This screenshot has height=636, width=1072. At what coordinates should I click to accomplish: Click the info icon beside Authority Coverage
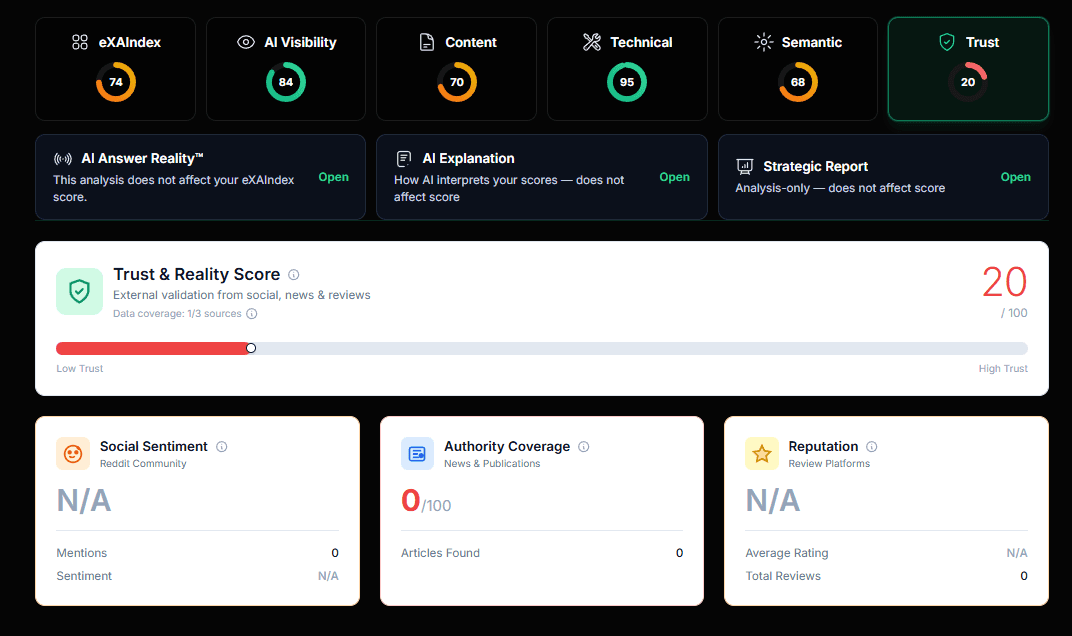coord(584,447)
